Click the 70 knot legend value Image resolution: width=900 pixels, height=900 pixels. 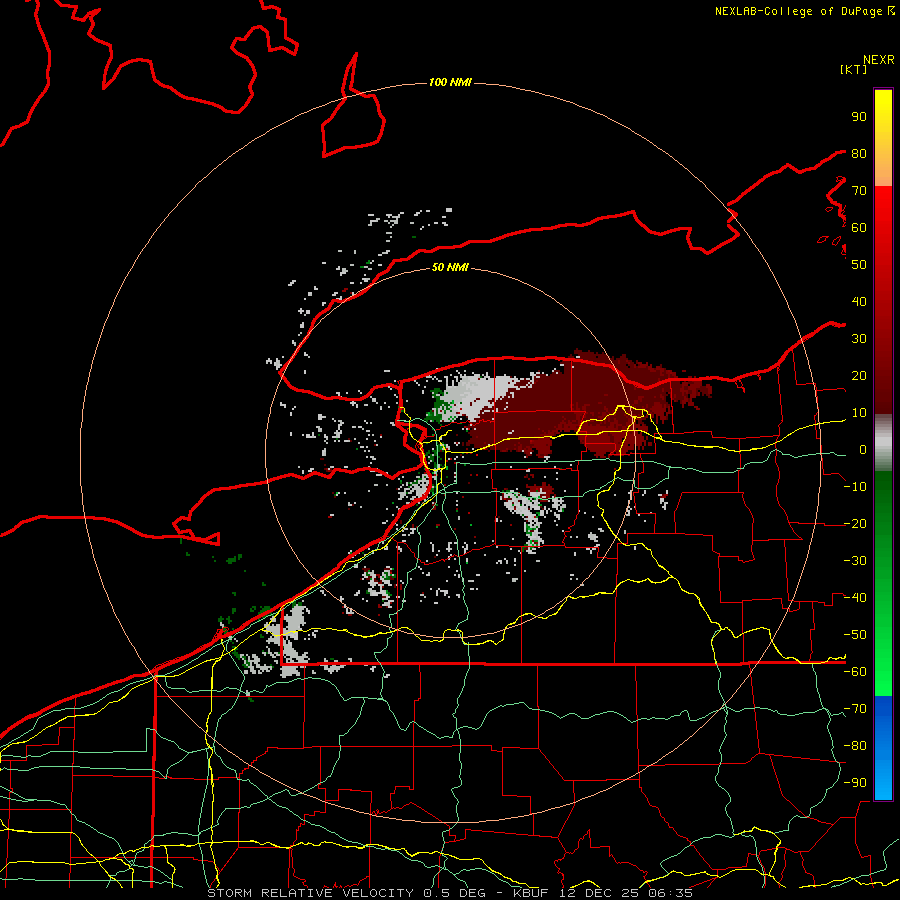pos(859,191)
